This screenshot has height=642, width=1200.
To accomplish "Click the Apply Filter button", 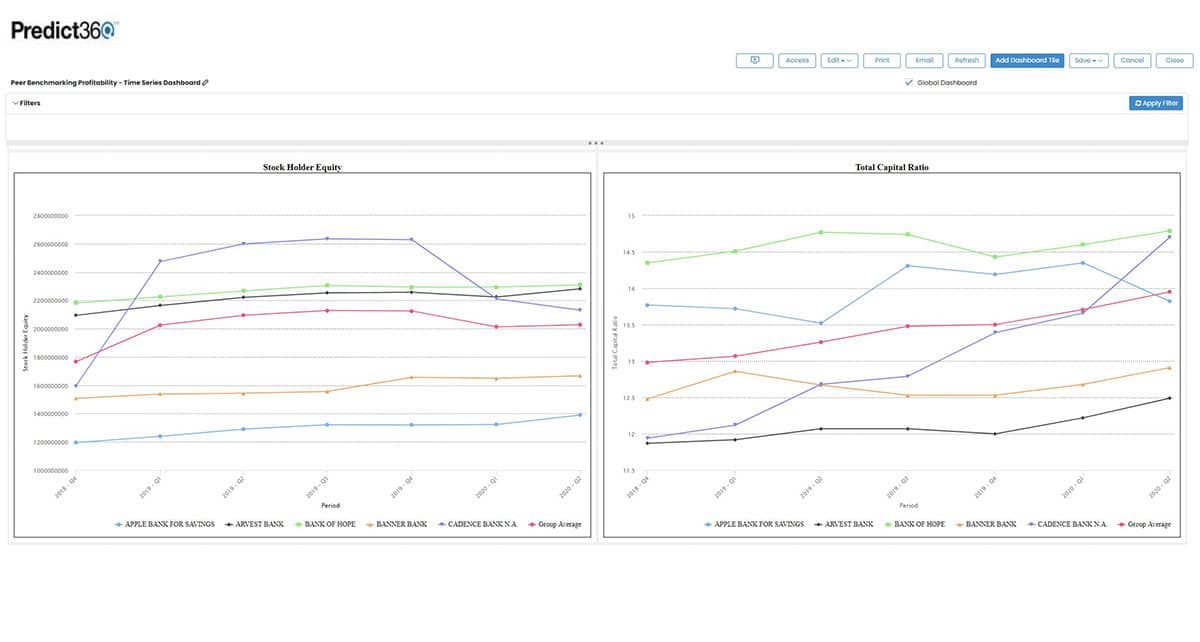I will click(1156, 103).
